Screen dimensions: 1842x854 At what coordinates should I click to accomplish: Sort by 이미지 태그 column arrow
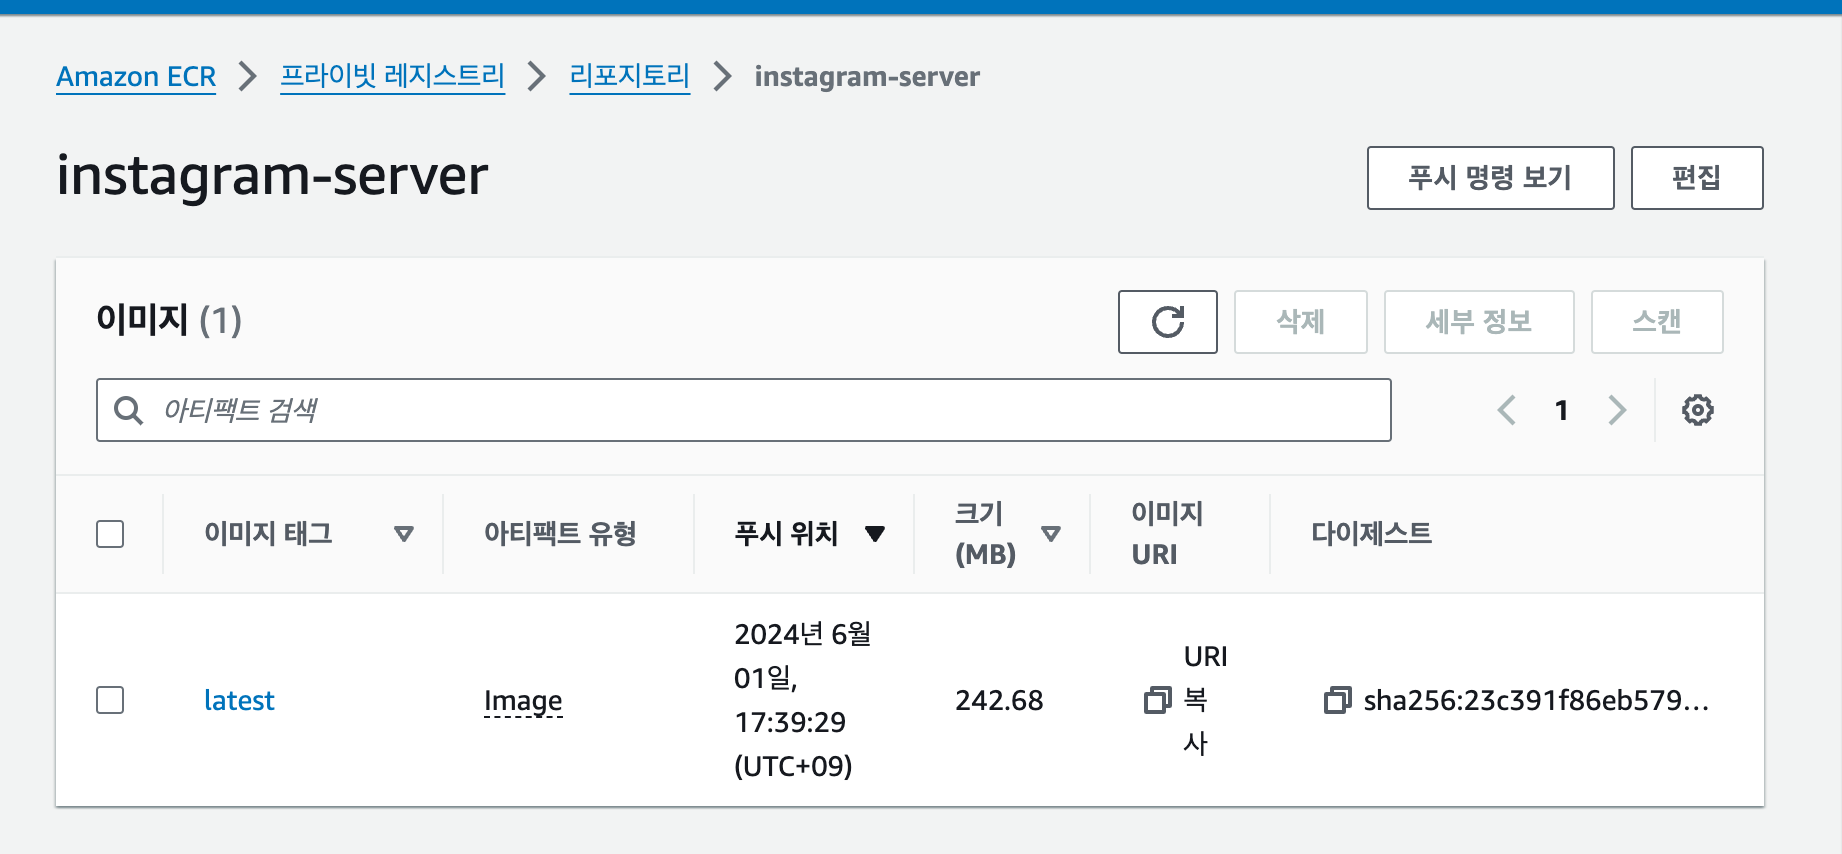coord(404,534)
